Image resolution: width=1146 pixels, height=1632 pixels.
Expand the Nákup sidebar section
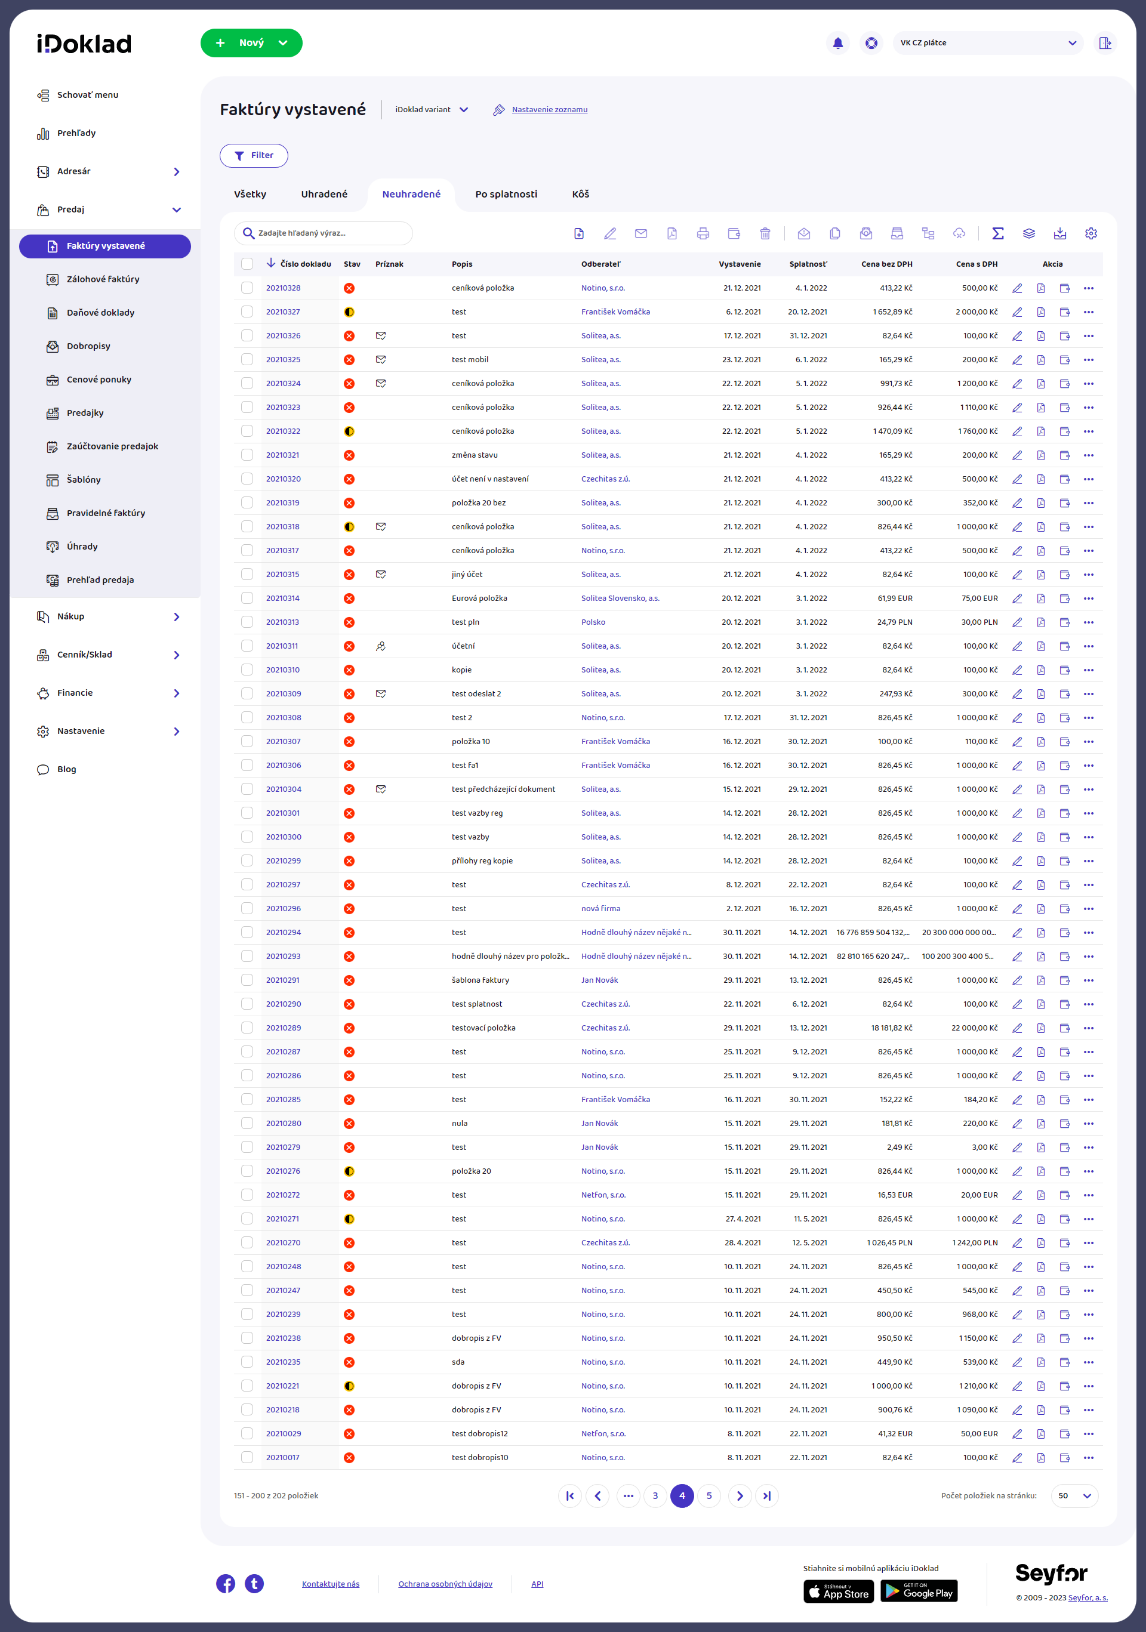pyautogui.click(x=176, y=617)
